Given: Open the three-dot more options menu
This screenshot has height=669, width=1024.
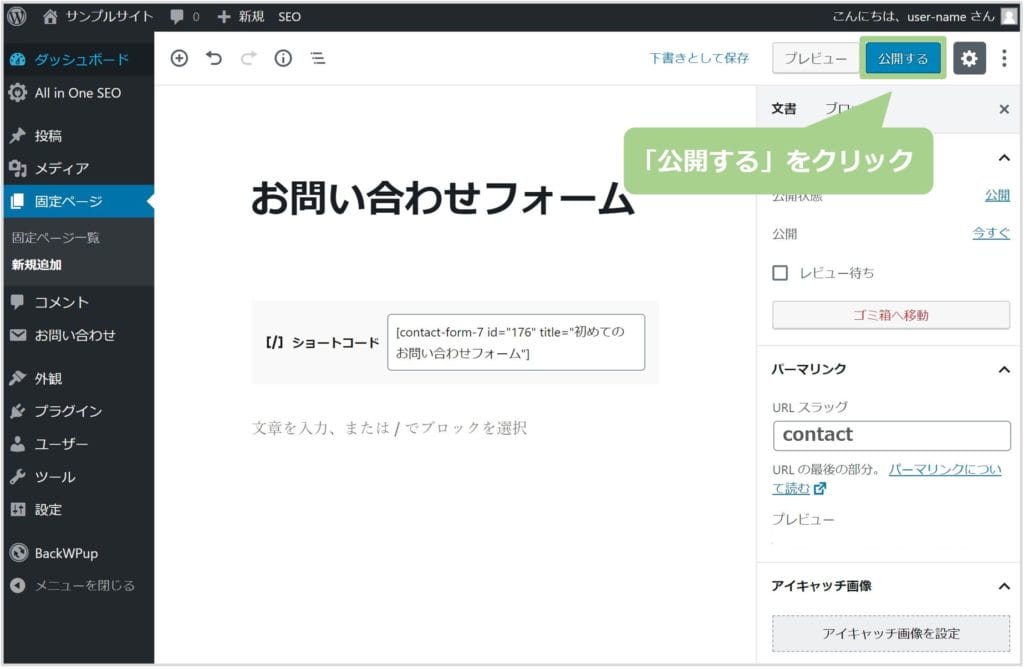Looking at the screenshot, I should click(x=1004, y=58).
